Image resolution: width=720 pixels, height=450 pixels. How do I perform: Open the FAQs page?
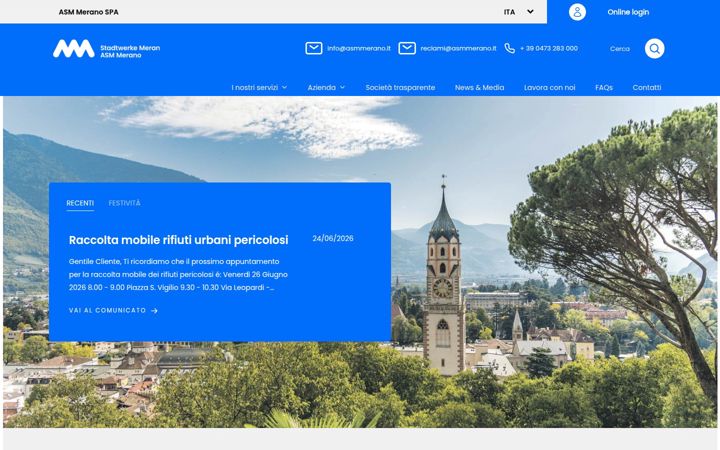click(x=604, y=87)
